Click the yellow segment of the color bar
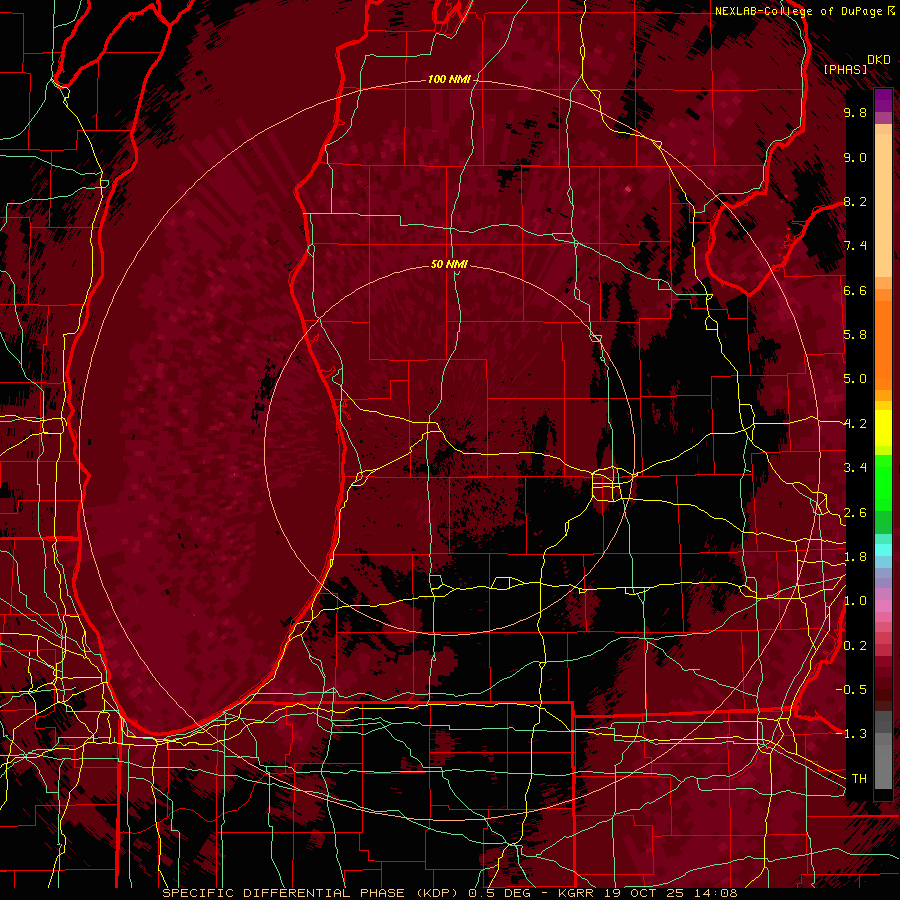Image resolution: width=900 pixels, height=900 pixels. pos(883,428)
